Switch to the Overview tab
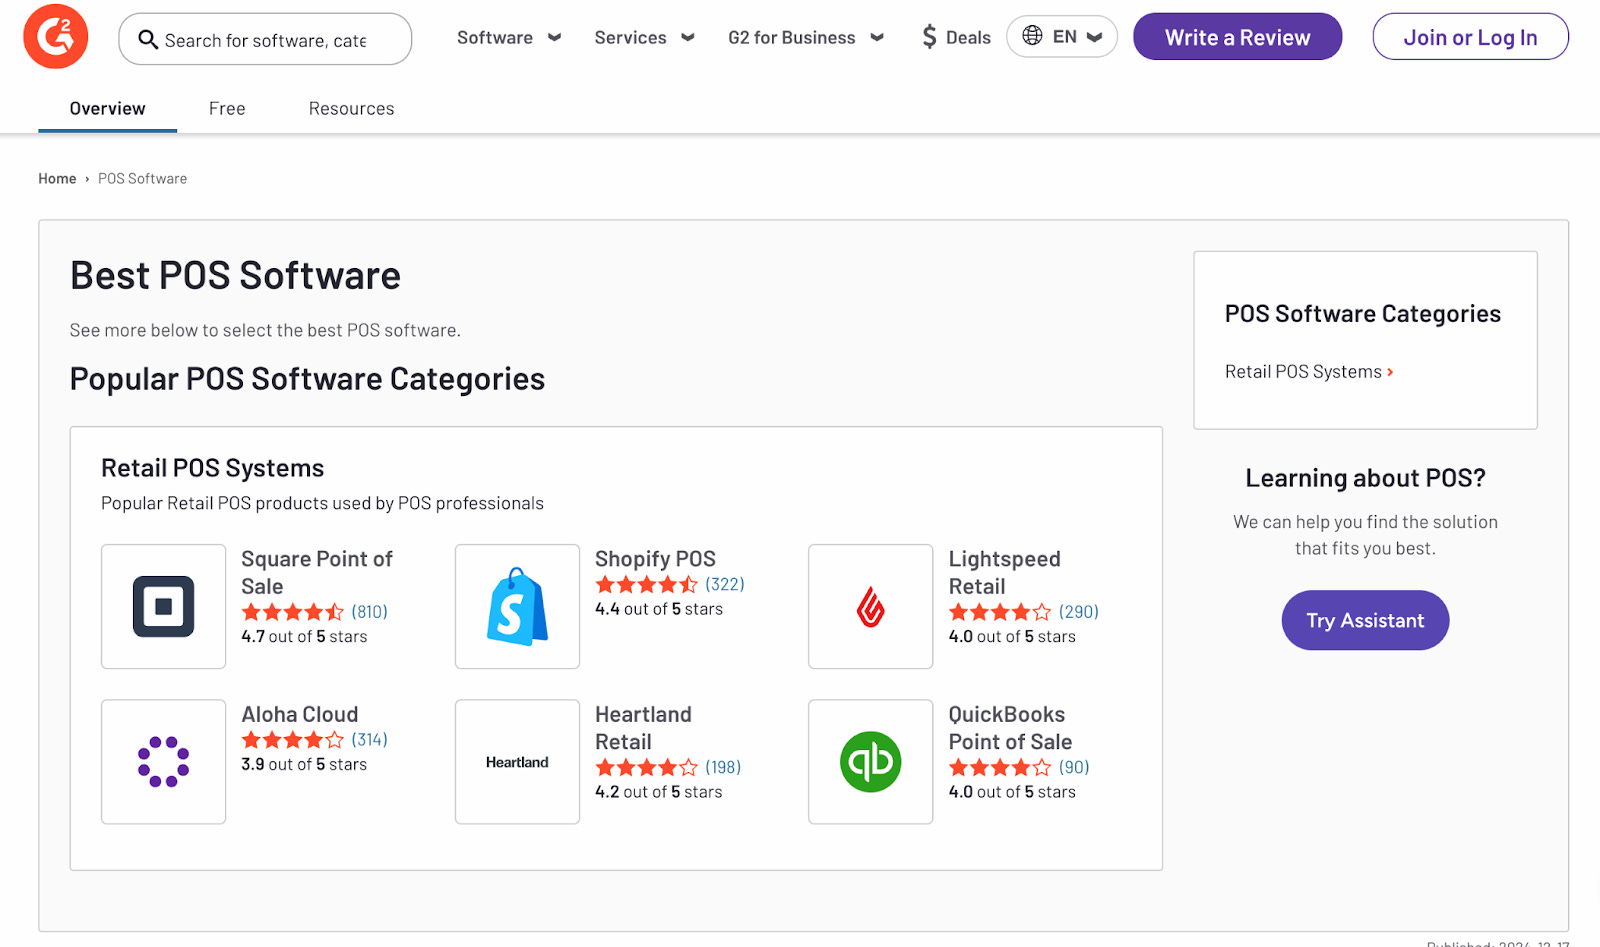Image resolution: width=1600 pixels, height=947 pixels. tap(107, 108)
